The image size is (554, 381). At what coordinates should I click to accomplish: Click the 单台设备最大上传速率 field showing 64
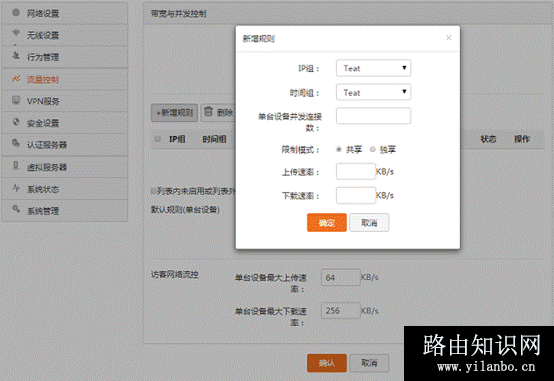click(x=341, y=277)
